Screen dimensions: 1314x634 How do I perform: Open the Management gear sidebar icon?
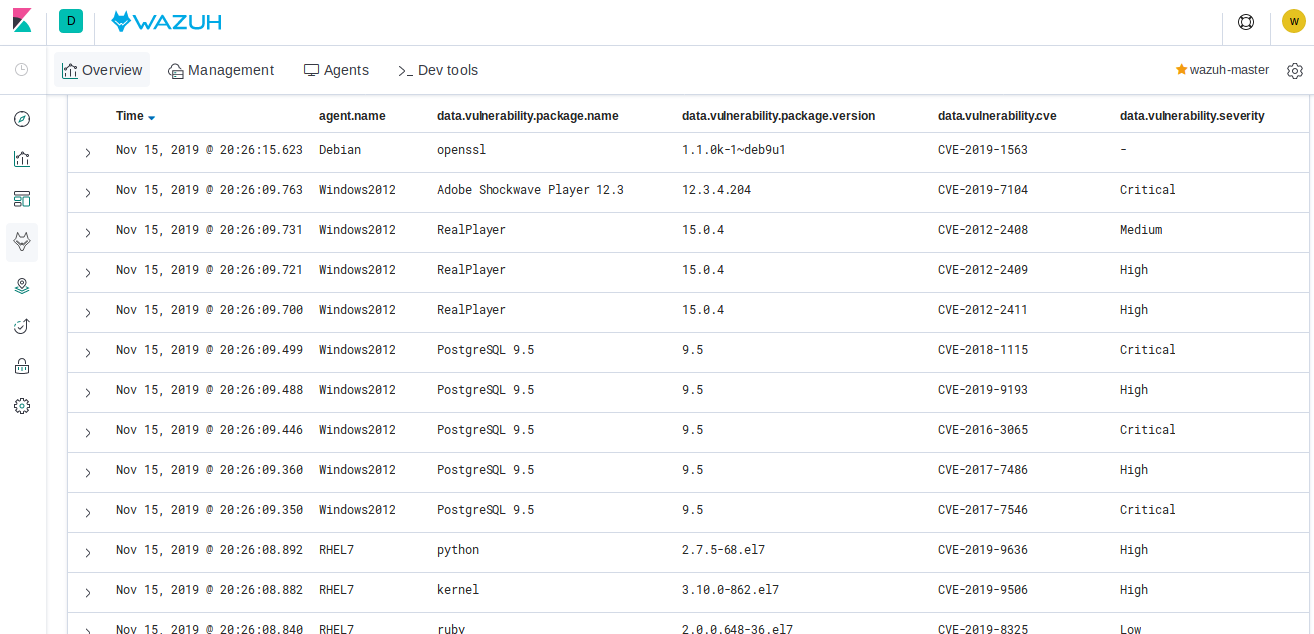click(22, 406)
